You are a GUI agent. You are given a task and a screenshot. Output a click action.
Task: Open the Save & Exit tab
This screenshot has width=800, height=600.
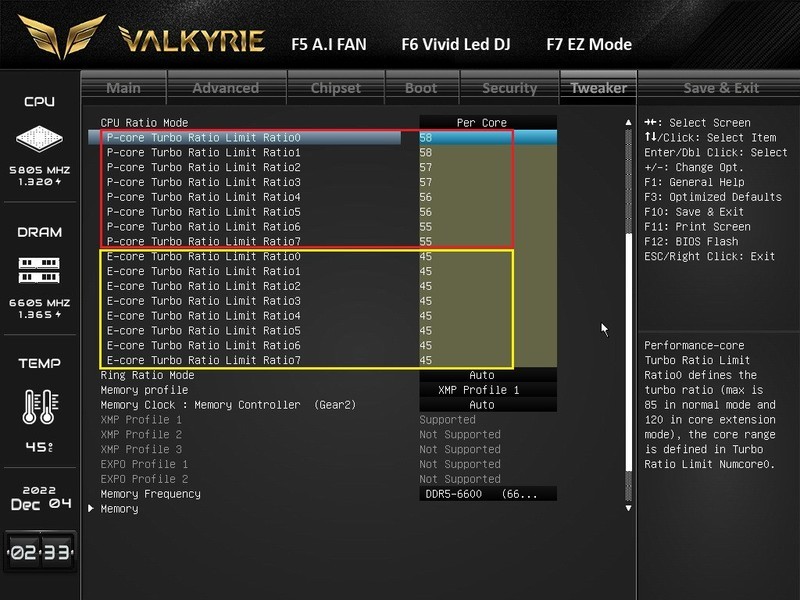tap(720, 88)
